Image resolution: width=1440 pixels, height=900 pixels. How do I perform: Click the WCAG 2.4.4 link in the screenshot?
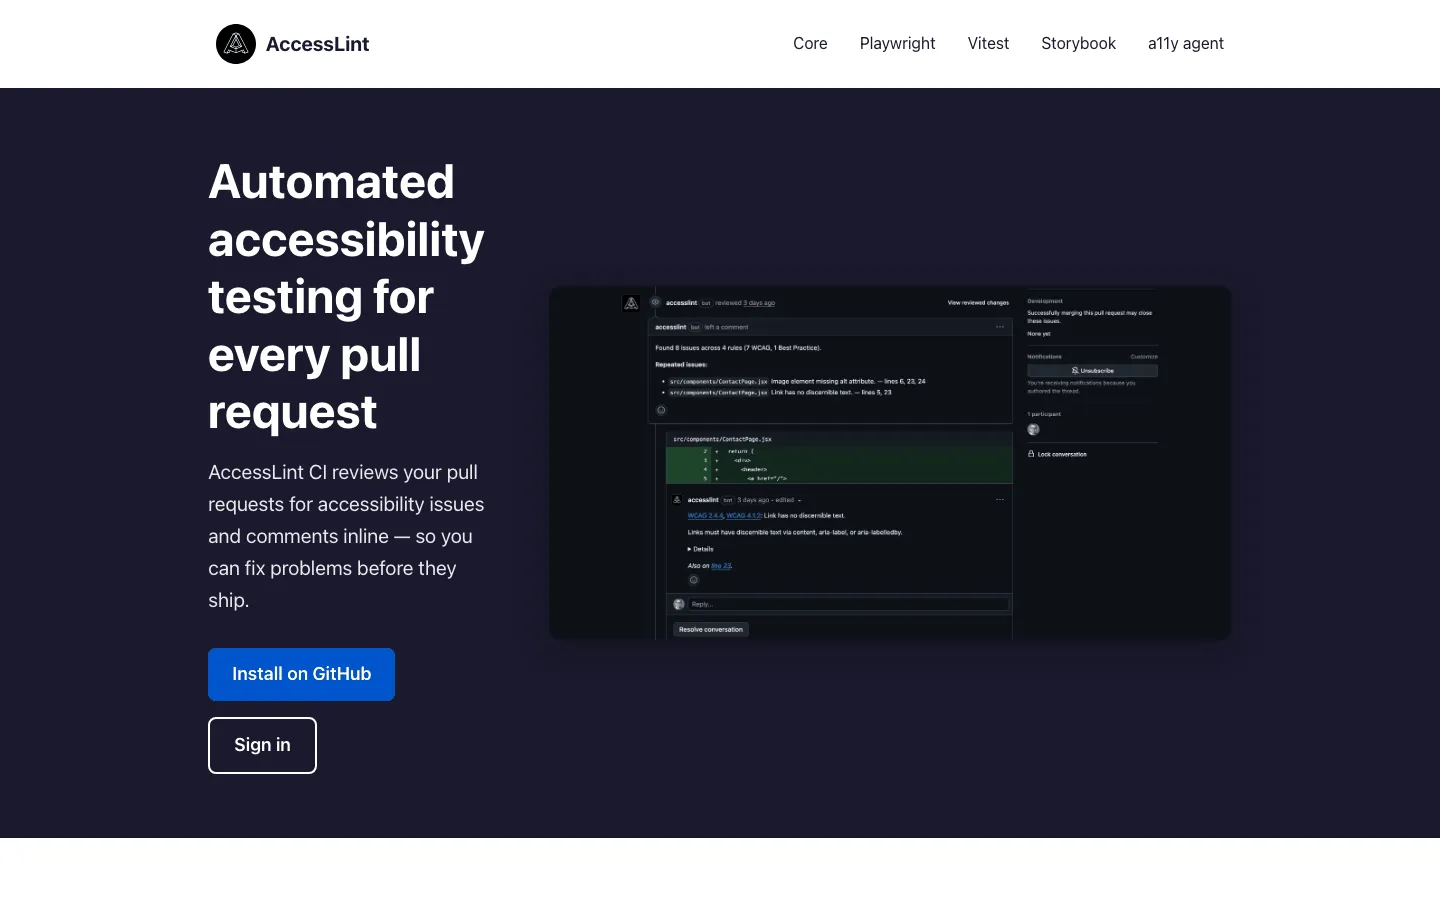point(705,516)
